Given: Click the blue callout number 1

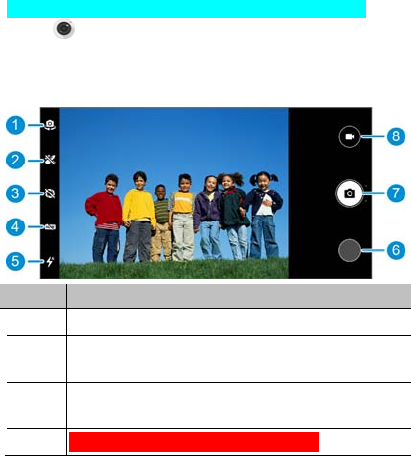Looking at the screenshot, I should pos(15,125).
